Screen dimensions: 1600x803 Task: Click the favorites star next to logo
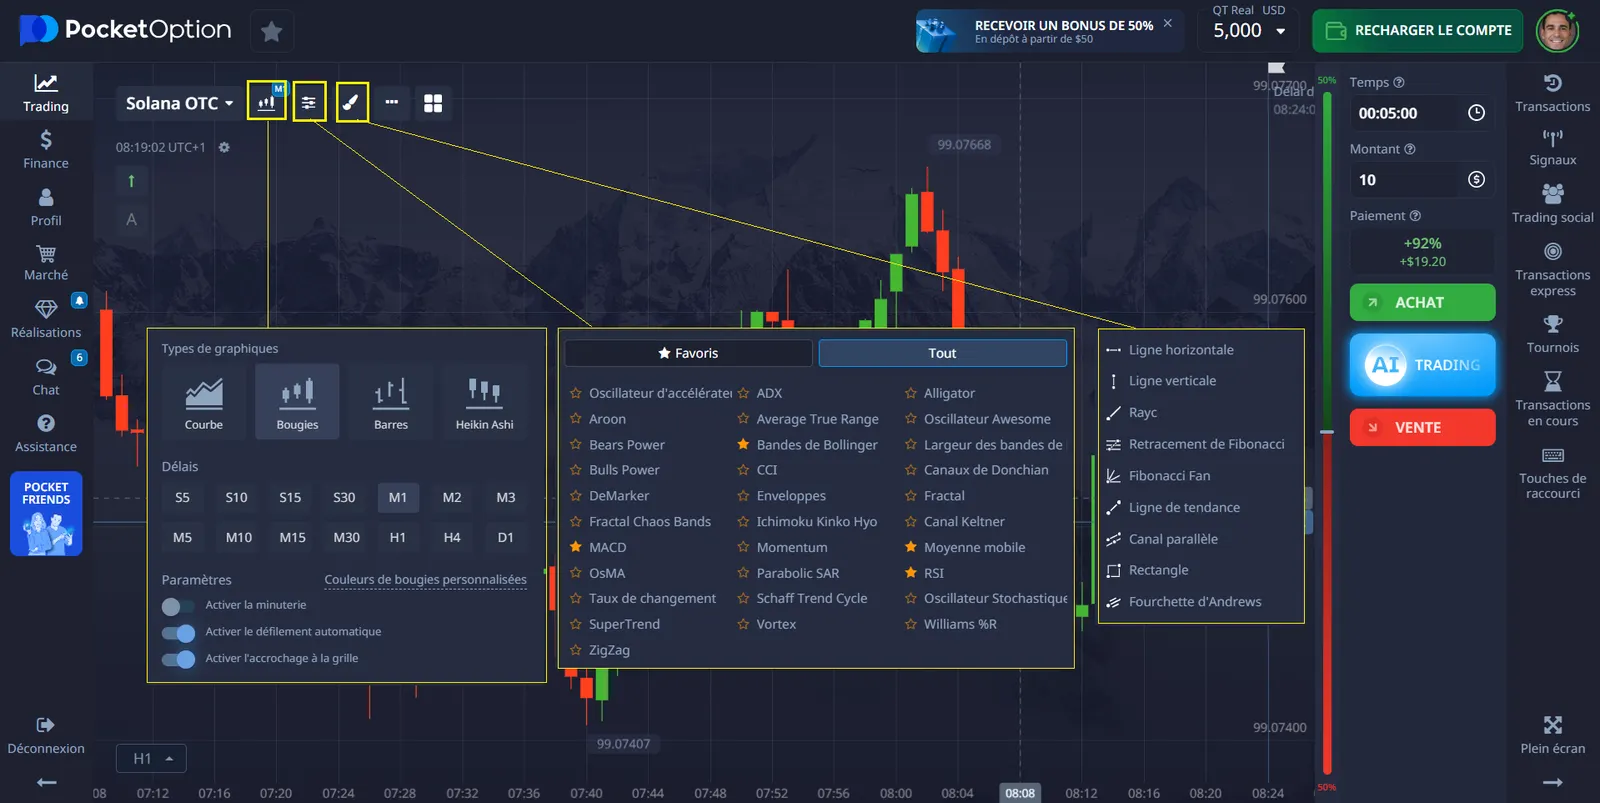(271, 31)
